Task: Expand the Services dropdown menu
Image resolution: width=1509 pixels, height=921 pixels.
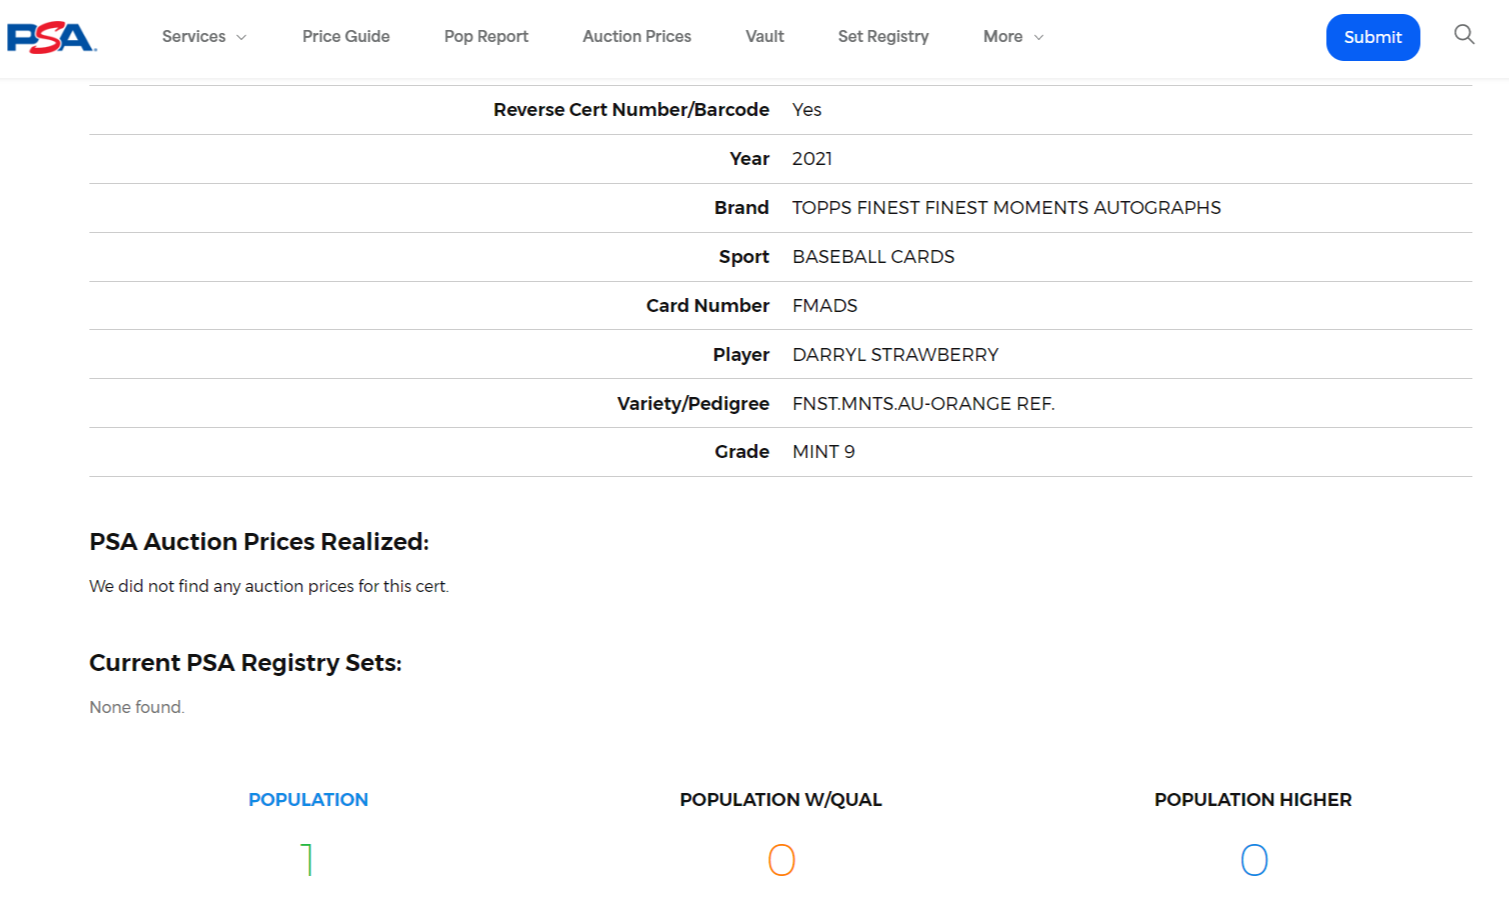Action: pyautogui.click(x=204, y=36)
